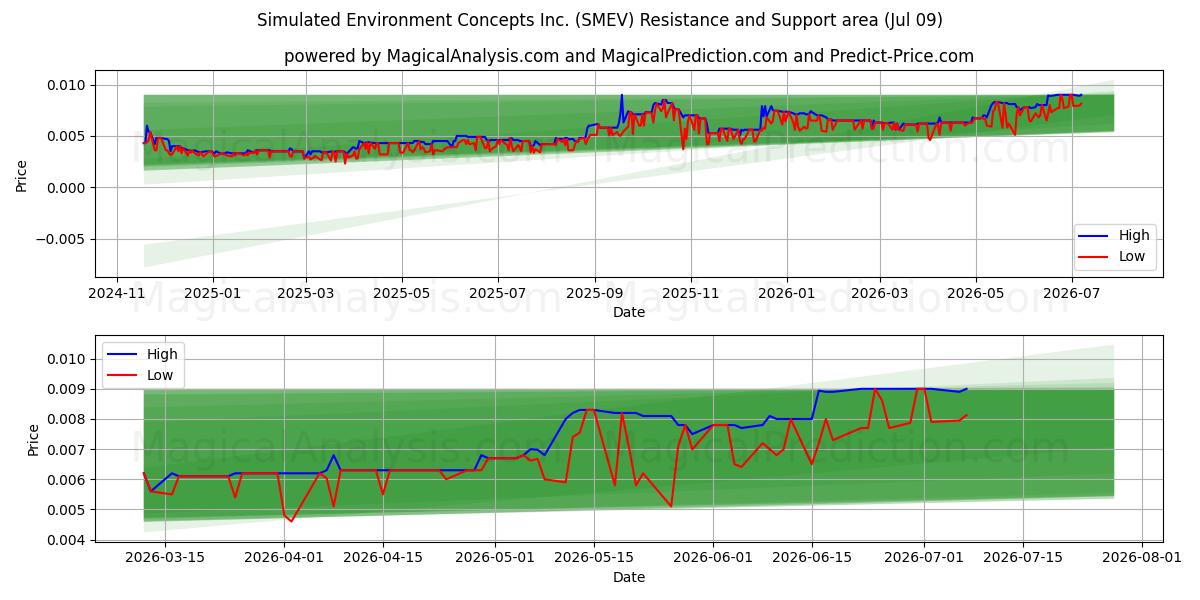Click the 2026-08-01 tick label

click(x=1143, y=557)
